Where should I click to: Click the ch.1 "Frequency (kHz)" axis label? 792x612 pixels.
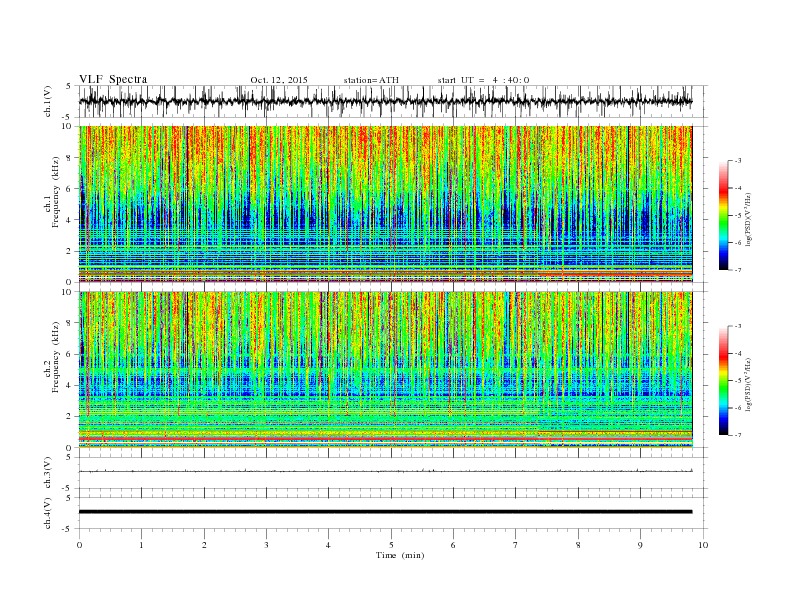(x=56, y=192)
